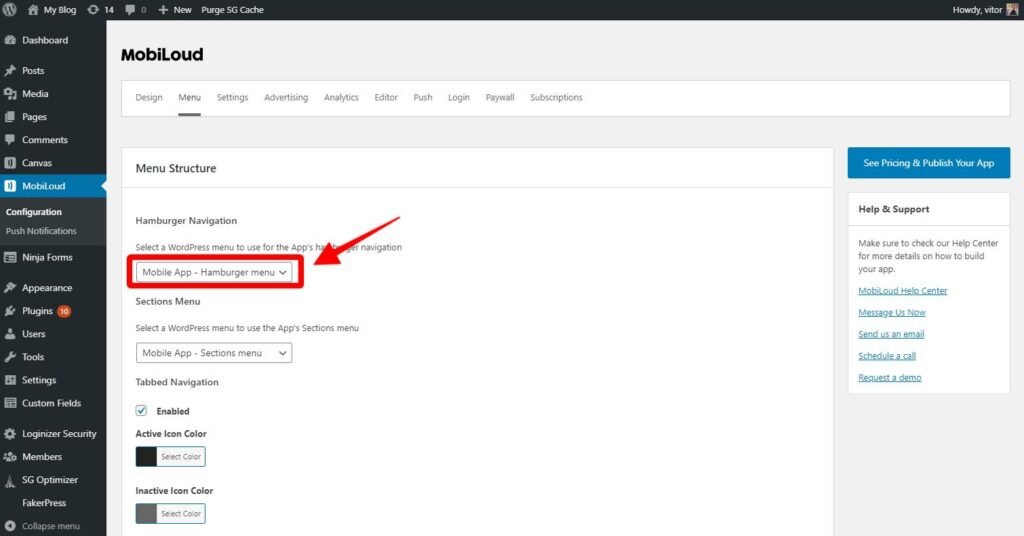Click the Ninja Forms icon

click(x=10, y=257)
